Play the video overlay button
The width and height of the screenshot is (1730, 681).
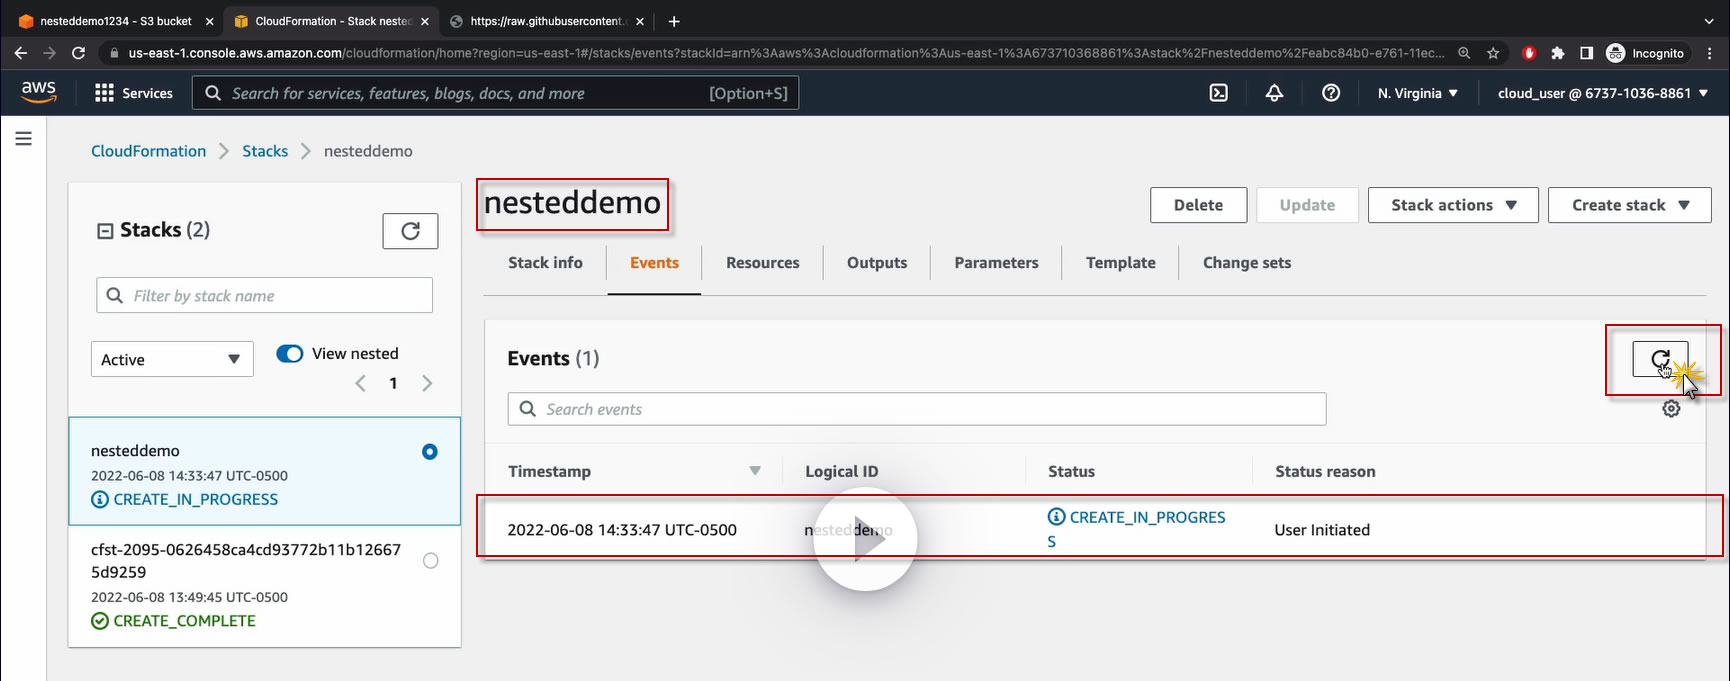click(865, 539)
